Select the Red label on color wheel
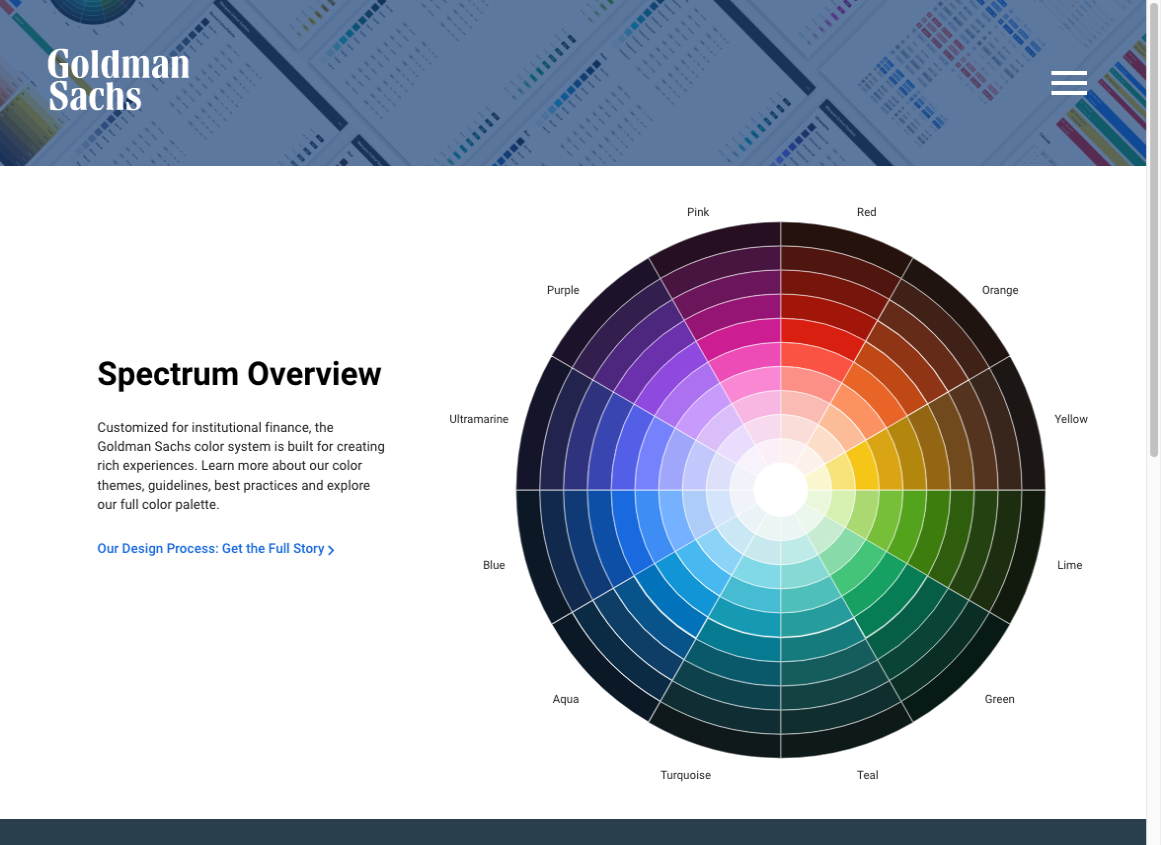The height and width of the screenshot is (845, 1161). 866,212
